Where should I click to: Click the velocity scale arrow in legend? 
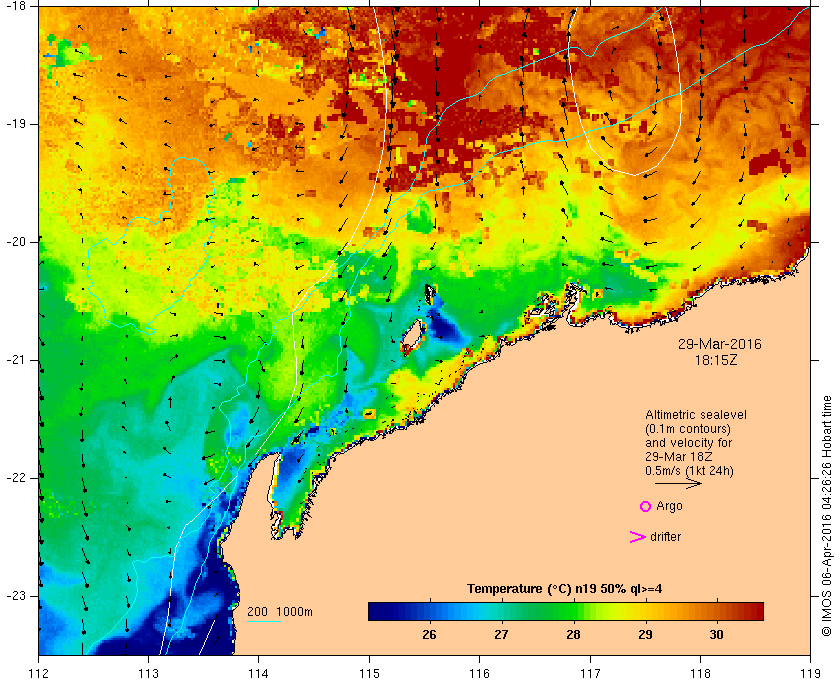pyautogui.click(x=678, y=483)
